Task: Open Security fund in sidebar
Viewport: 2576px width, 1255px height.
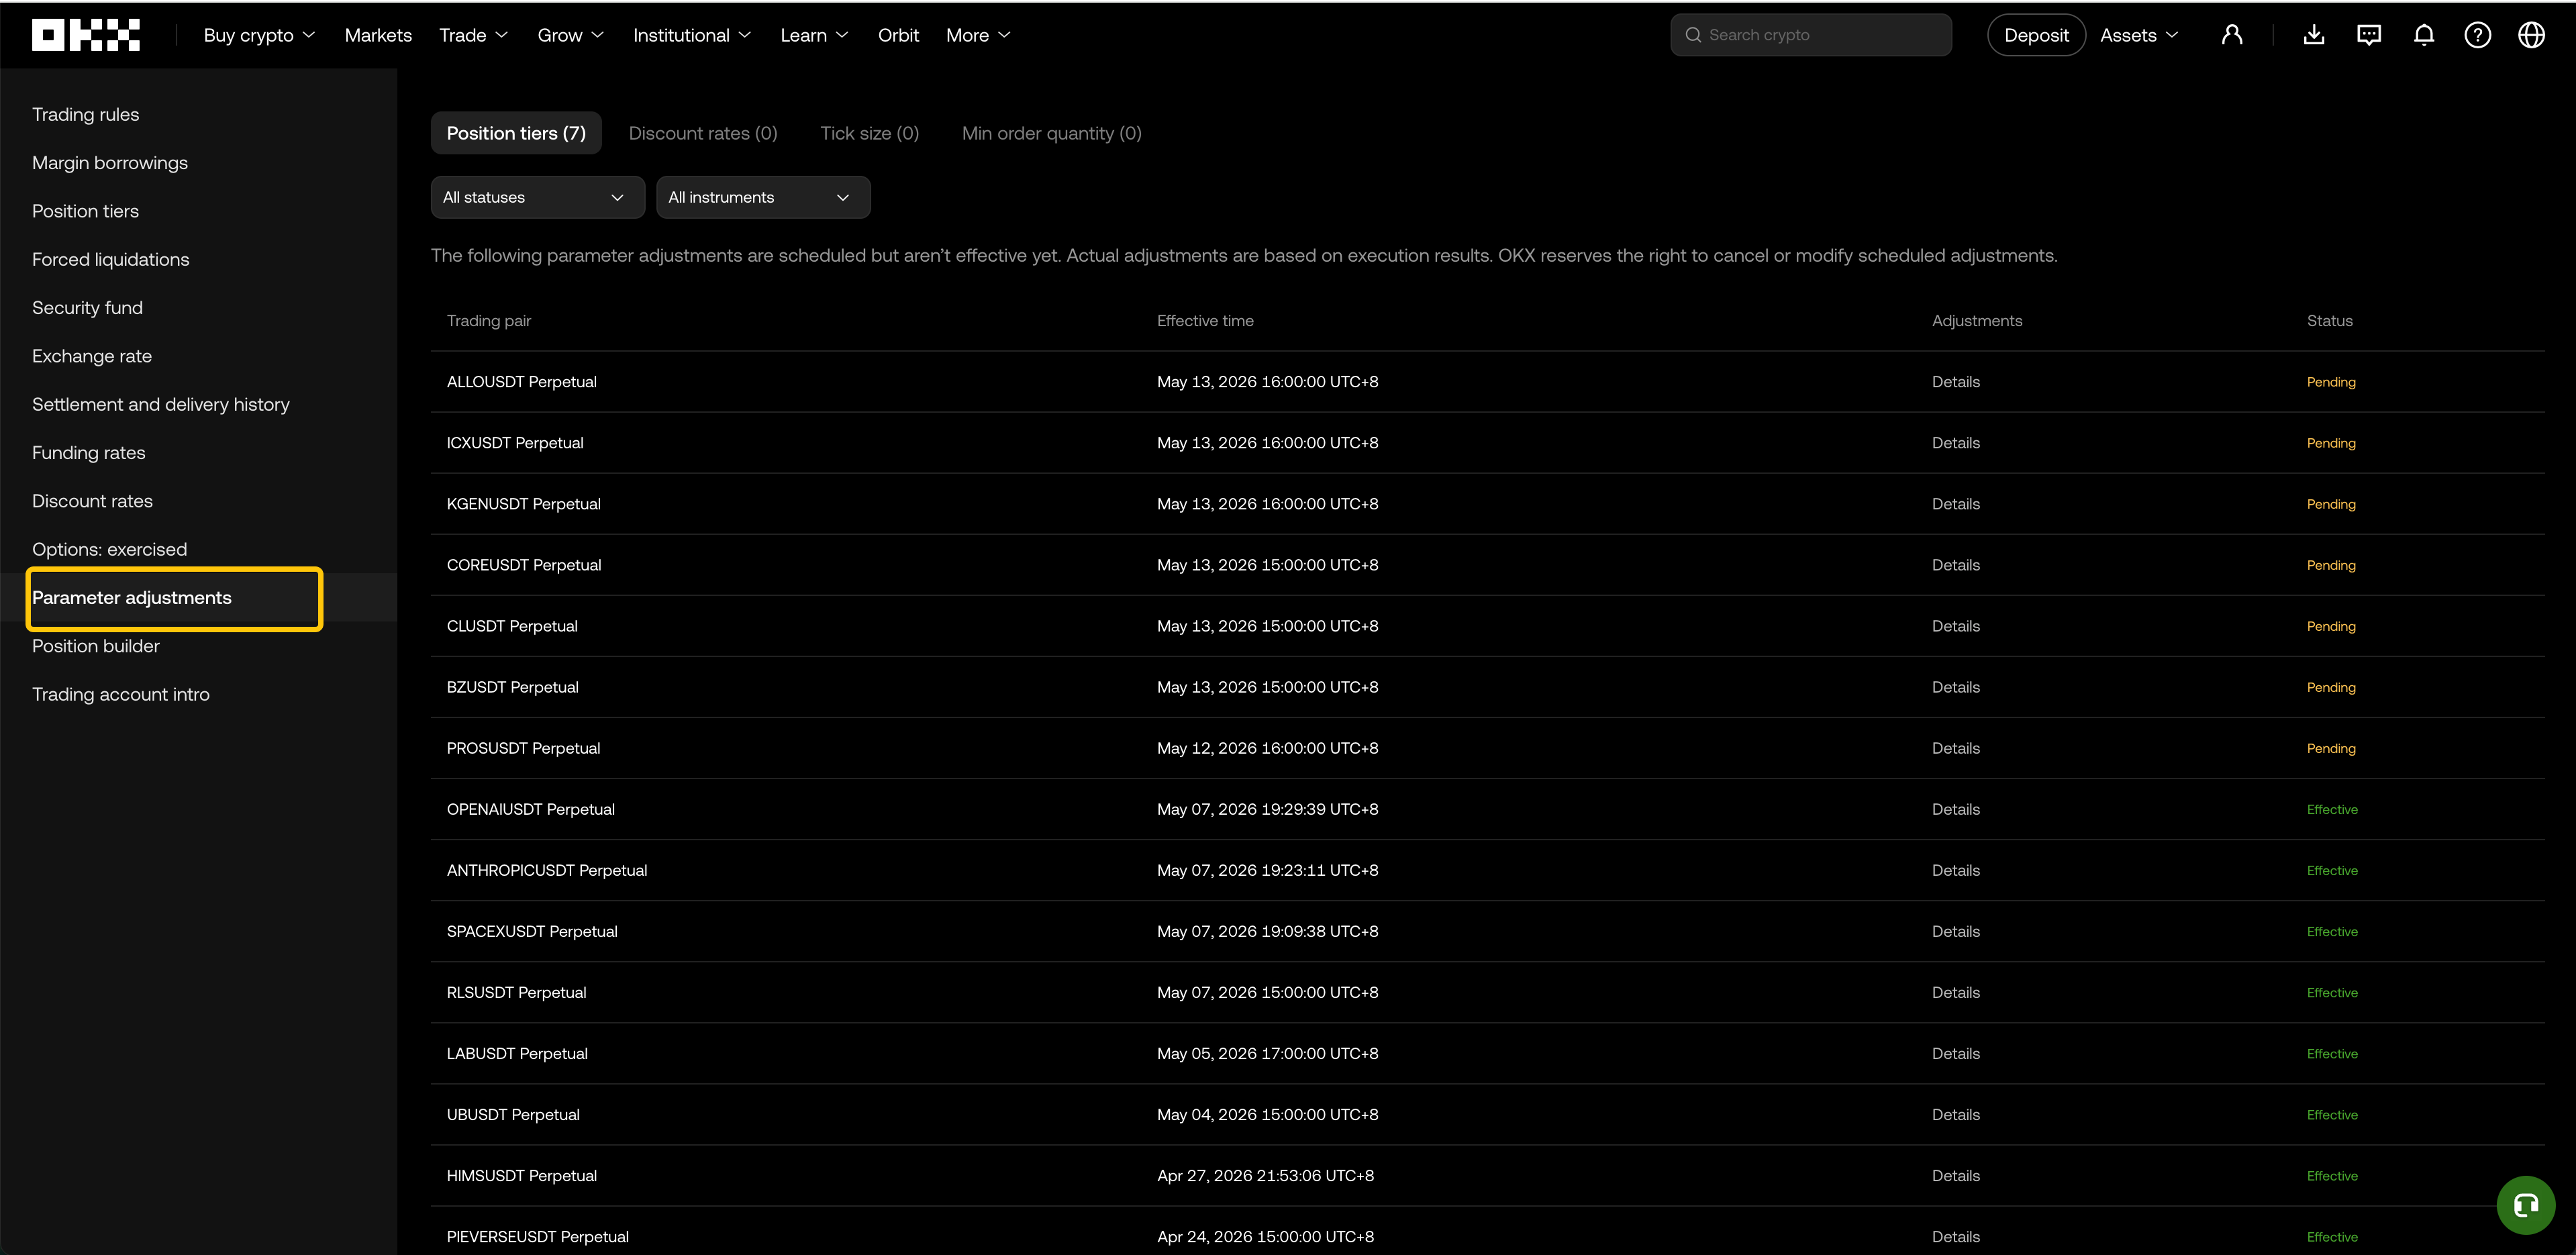Action: [88, 307]
